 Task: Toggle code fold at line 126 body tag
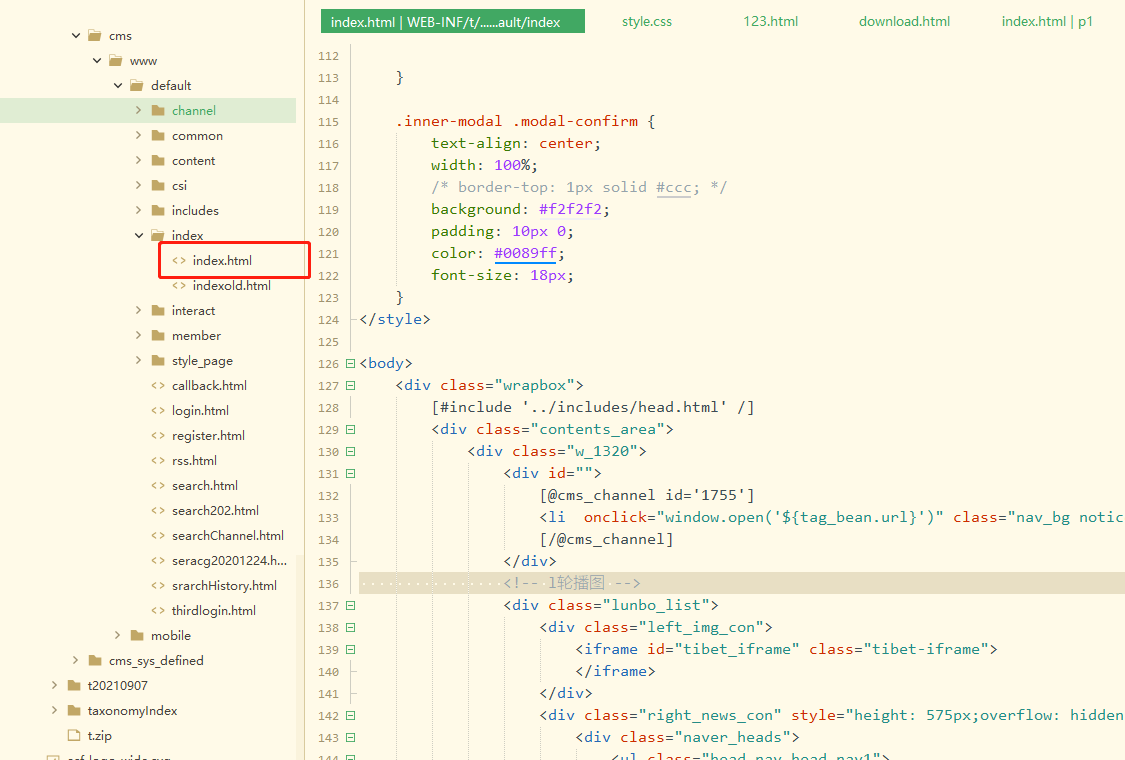350,364
